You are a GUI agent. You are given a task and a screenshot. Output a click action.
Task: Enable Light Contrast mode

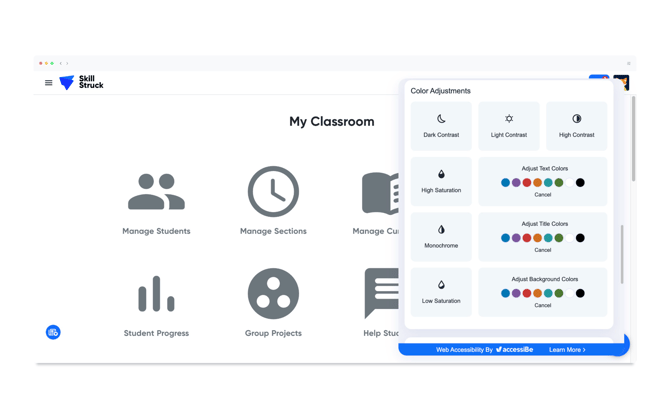coord(508,126)
